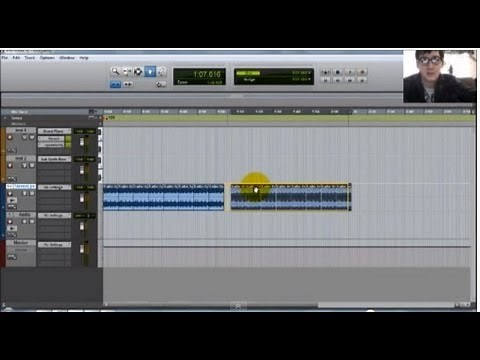This screenshot has height=360, width=480.
Task: Click the Play transport button
Action: click(350, 72)
